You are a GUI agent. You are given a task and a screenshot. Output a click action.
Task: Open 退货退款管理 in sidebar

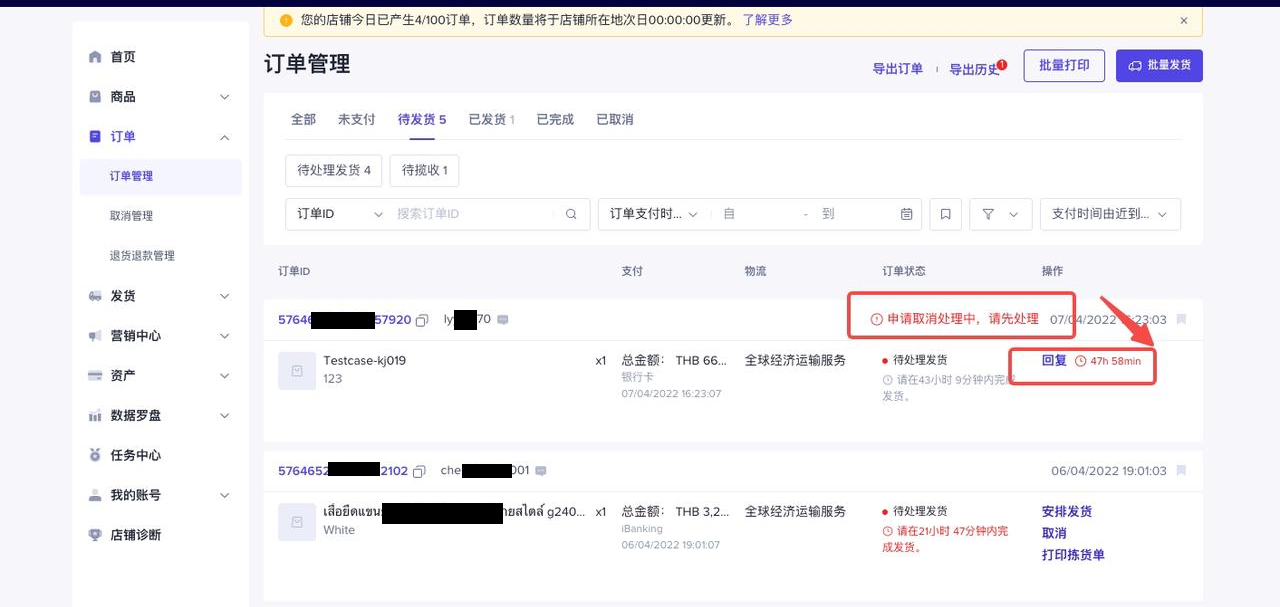142,256
